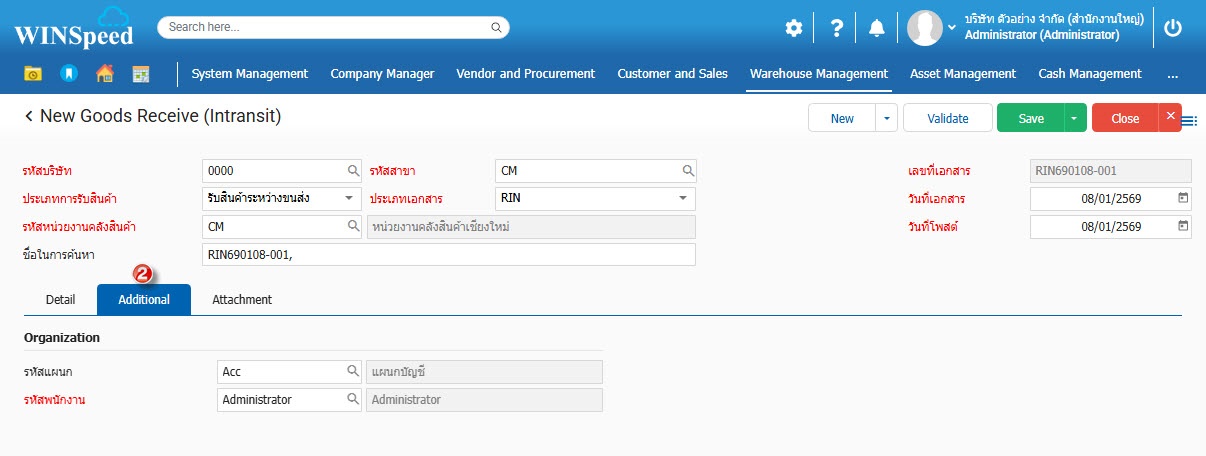This screenshot has height=456, width=1206.
Task: Click the power logout icon
Action: click(1173, 28)
